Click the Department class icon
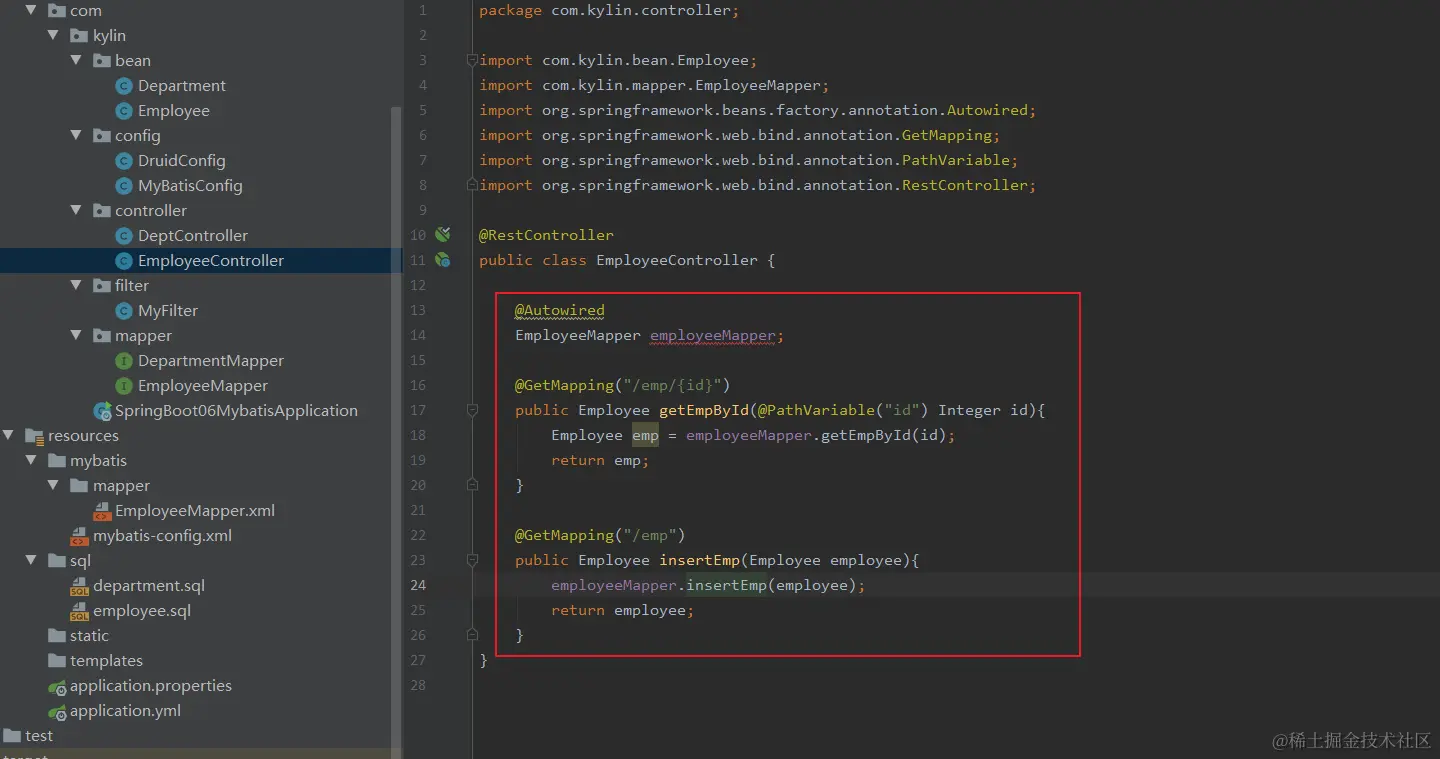 pos(124,86)
